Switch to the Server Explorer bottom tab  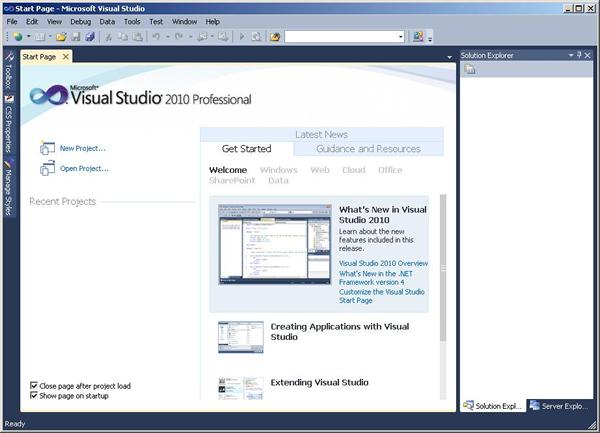tap(559, 406)
